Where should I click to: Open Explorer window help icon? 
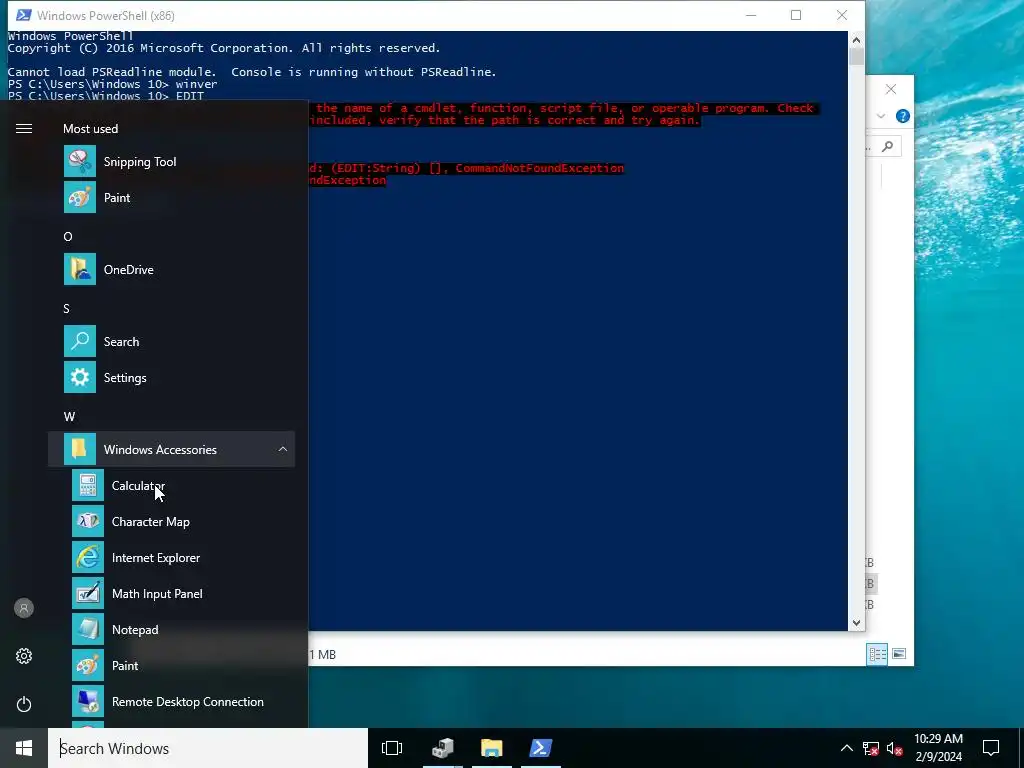(903, 116)
